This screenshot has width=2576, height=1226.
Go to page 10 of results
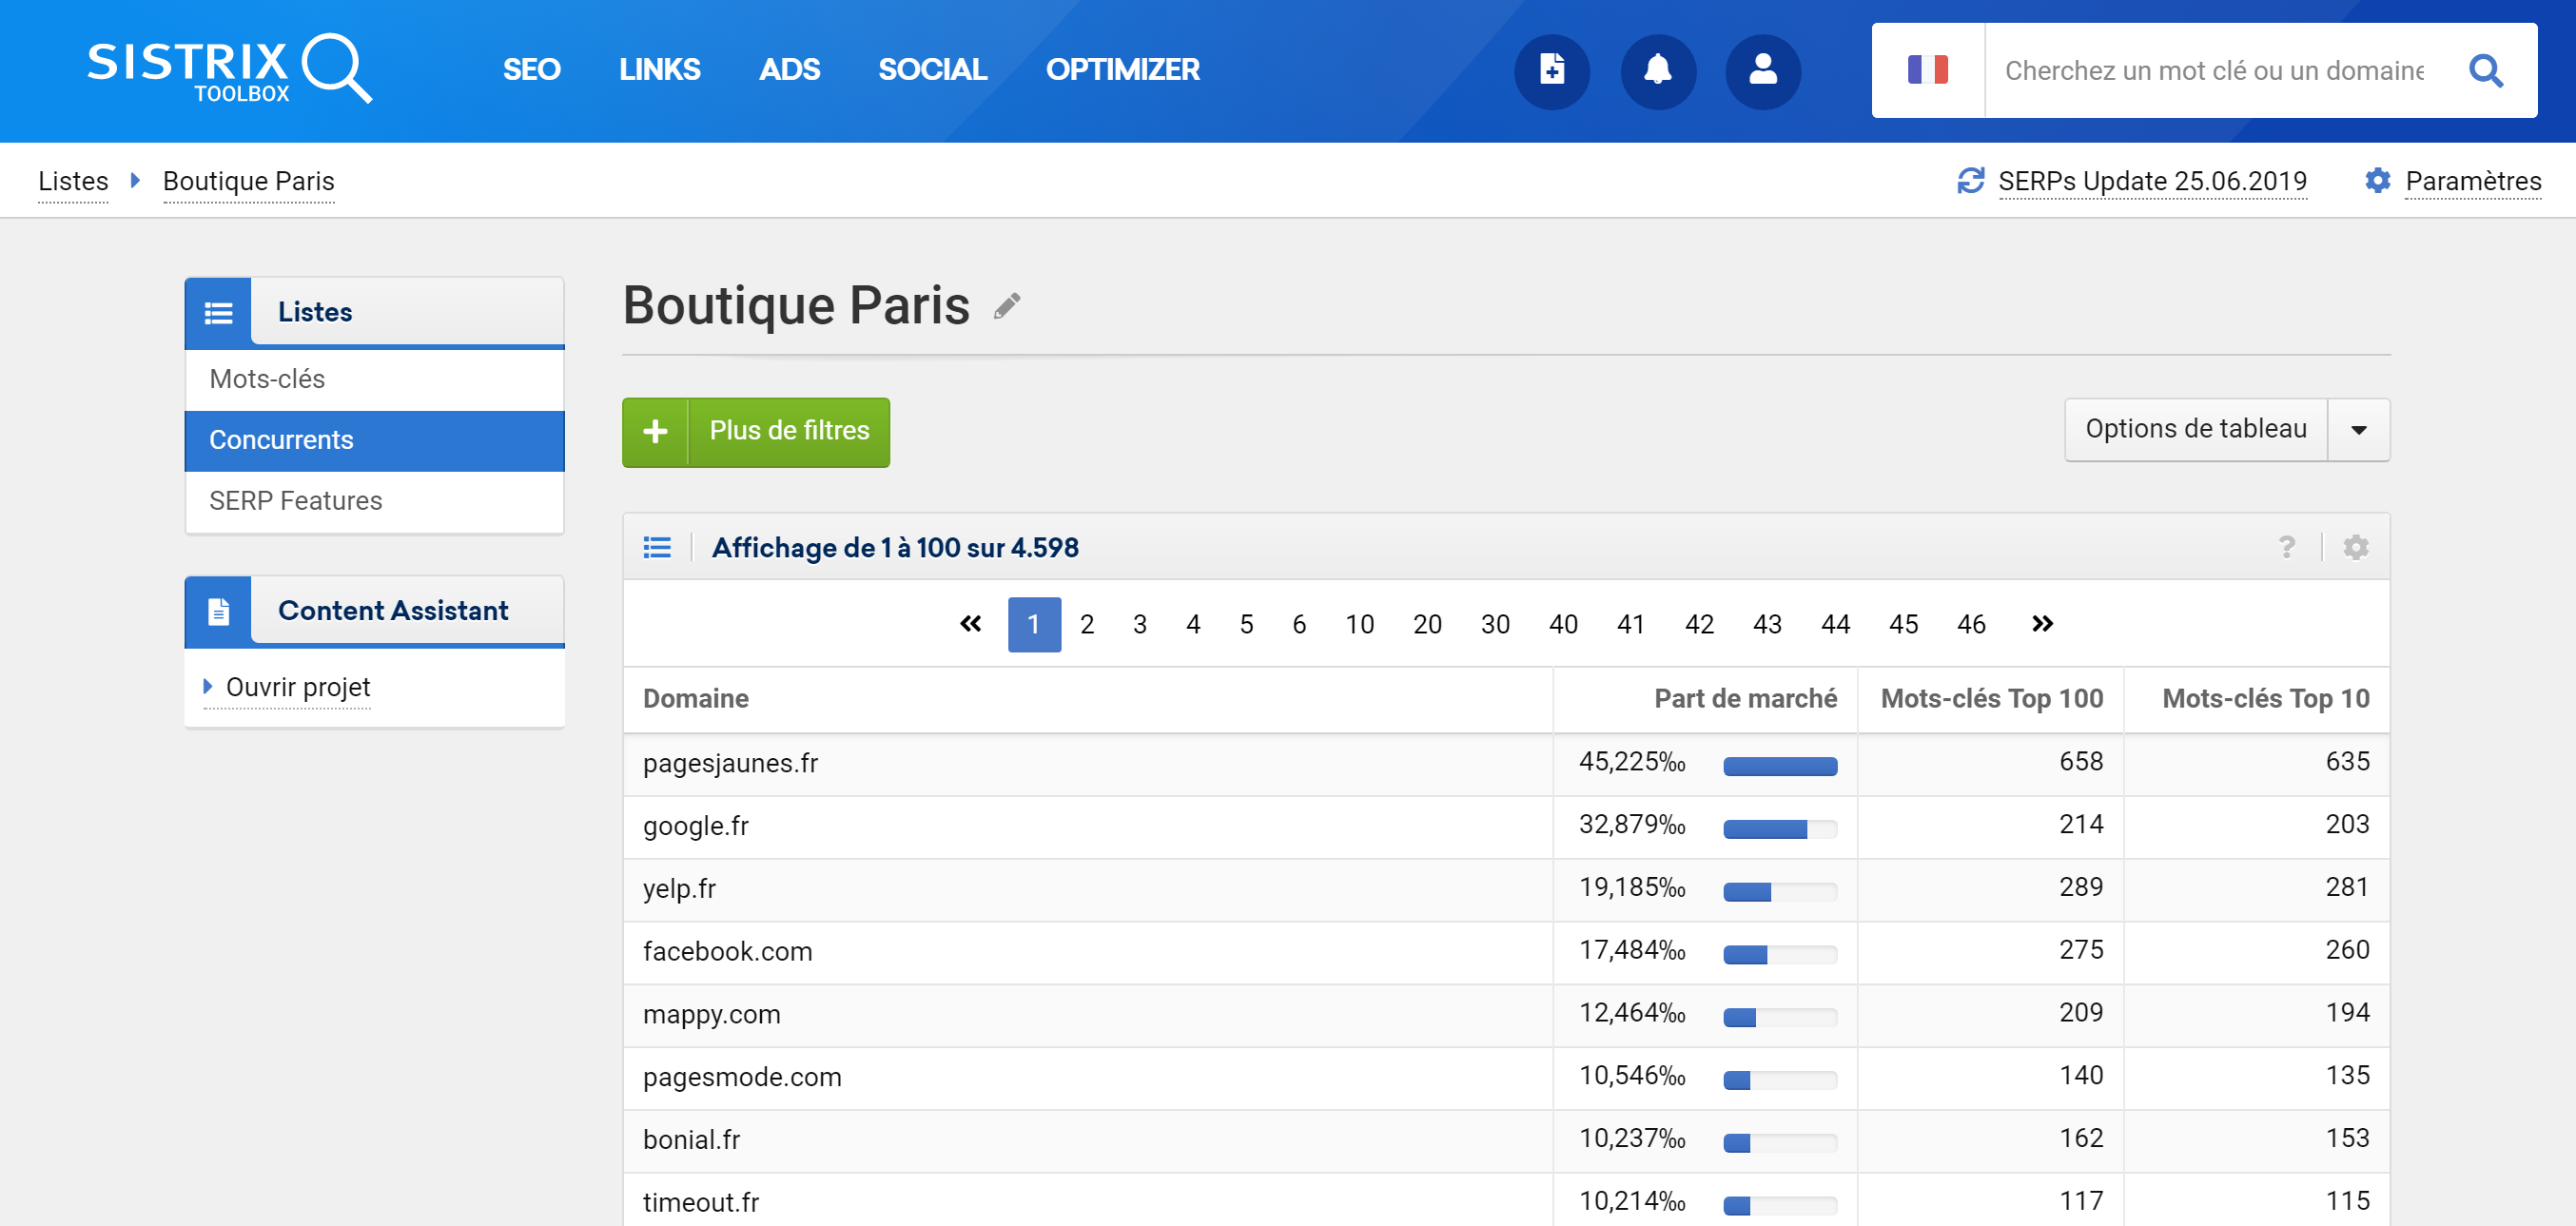1359,624
